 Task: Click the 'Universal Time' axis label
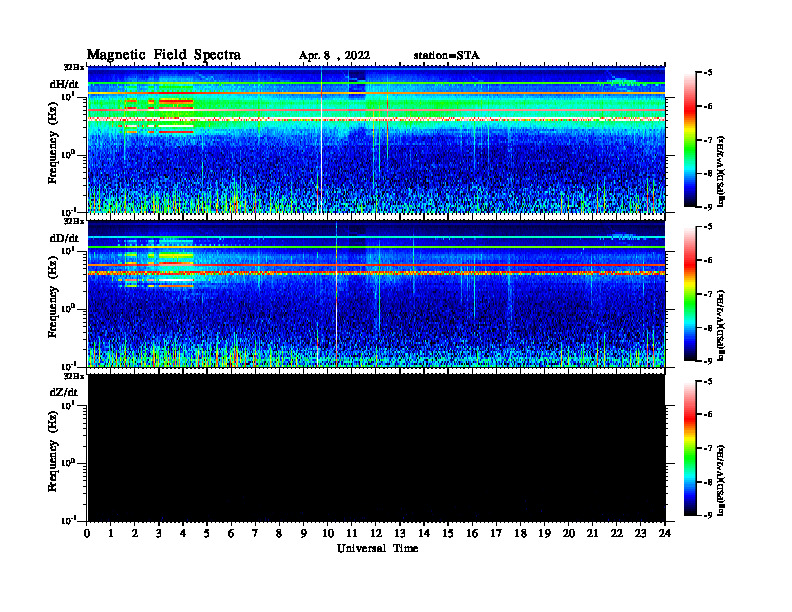377,548
